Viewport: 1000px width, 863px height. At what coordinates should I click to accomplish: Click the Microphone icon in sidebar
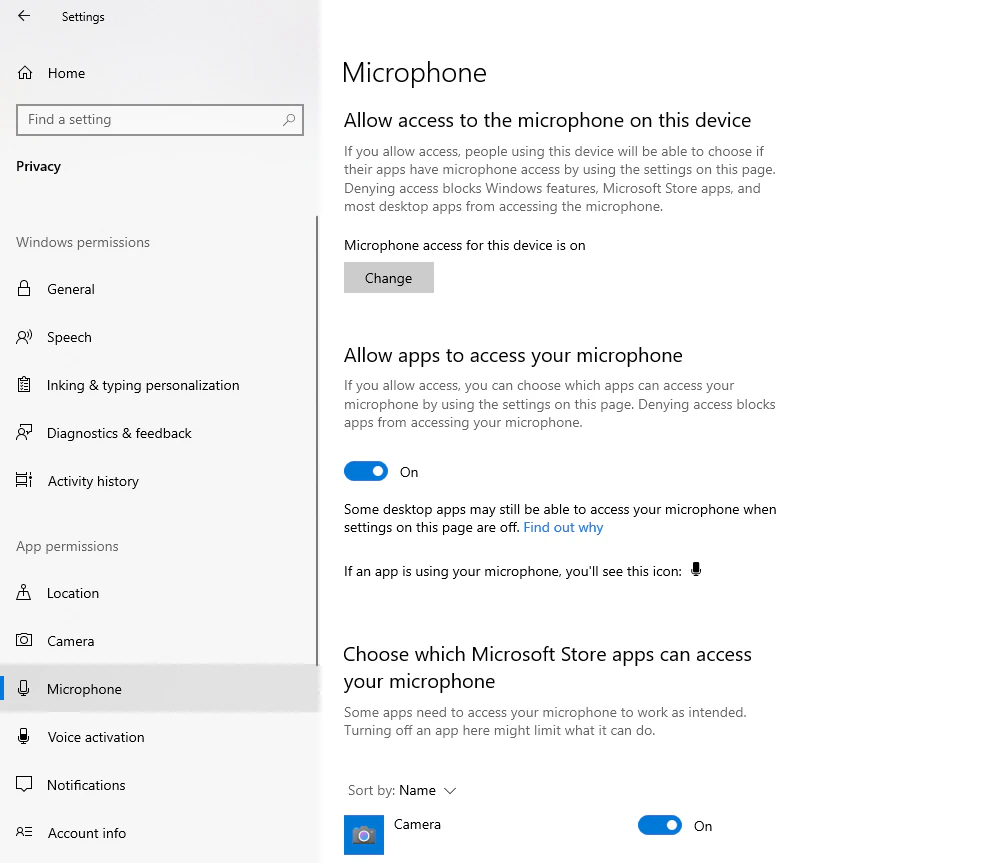click(x=24, y=688)
